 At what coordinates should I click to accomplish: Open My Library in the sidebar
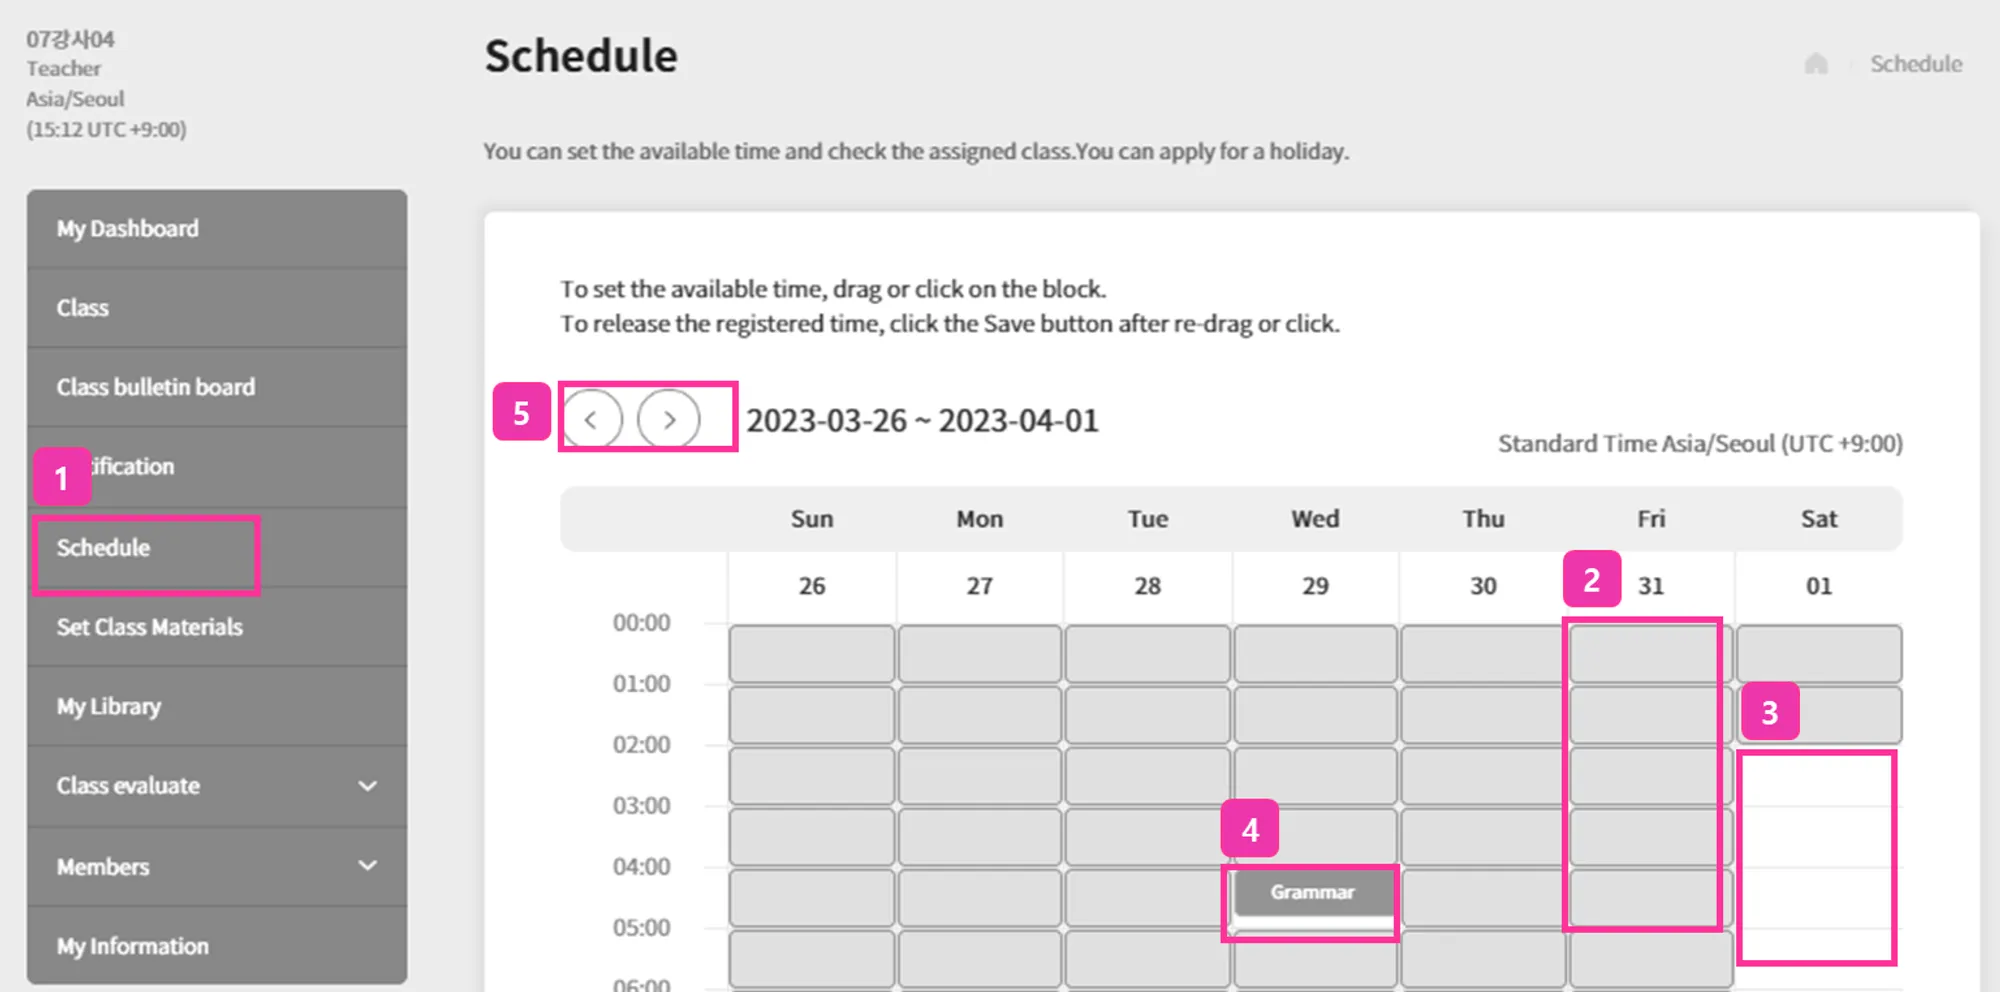pos(108,706)
